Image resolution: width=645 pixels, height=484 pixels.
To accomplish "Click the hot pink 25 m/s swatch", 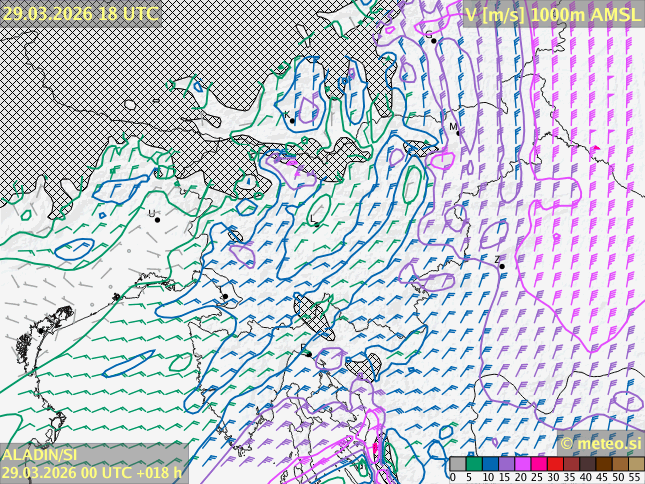I will [x=538, y=464].
